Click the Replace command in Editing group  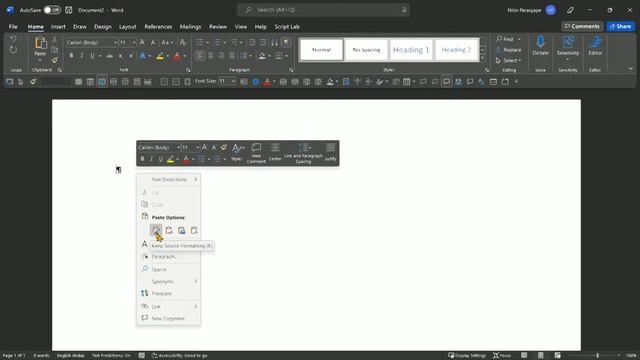point(509,50)
